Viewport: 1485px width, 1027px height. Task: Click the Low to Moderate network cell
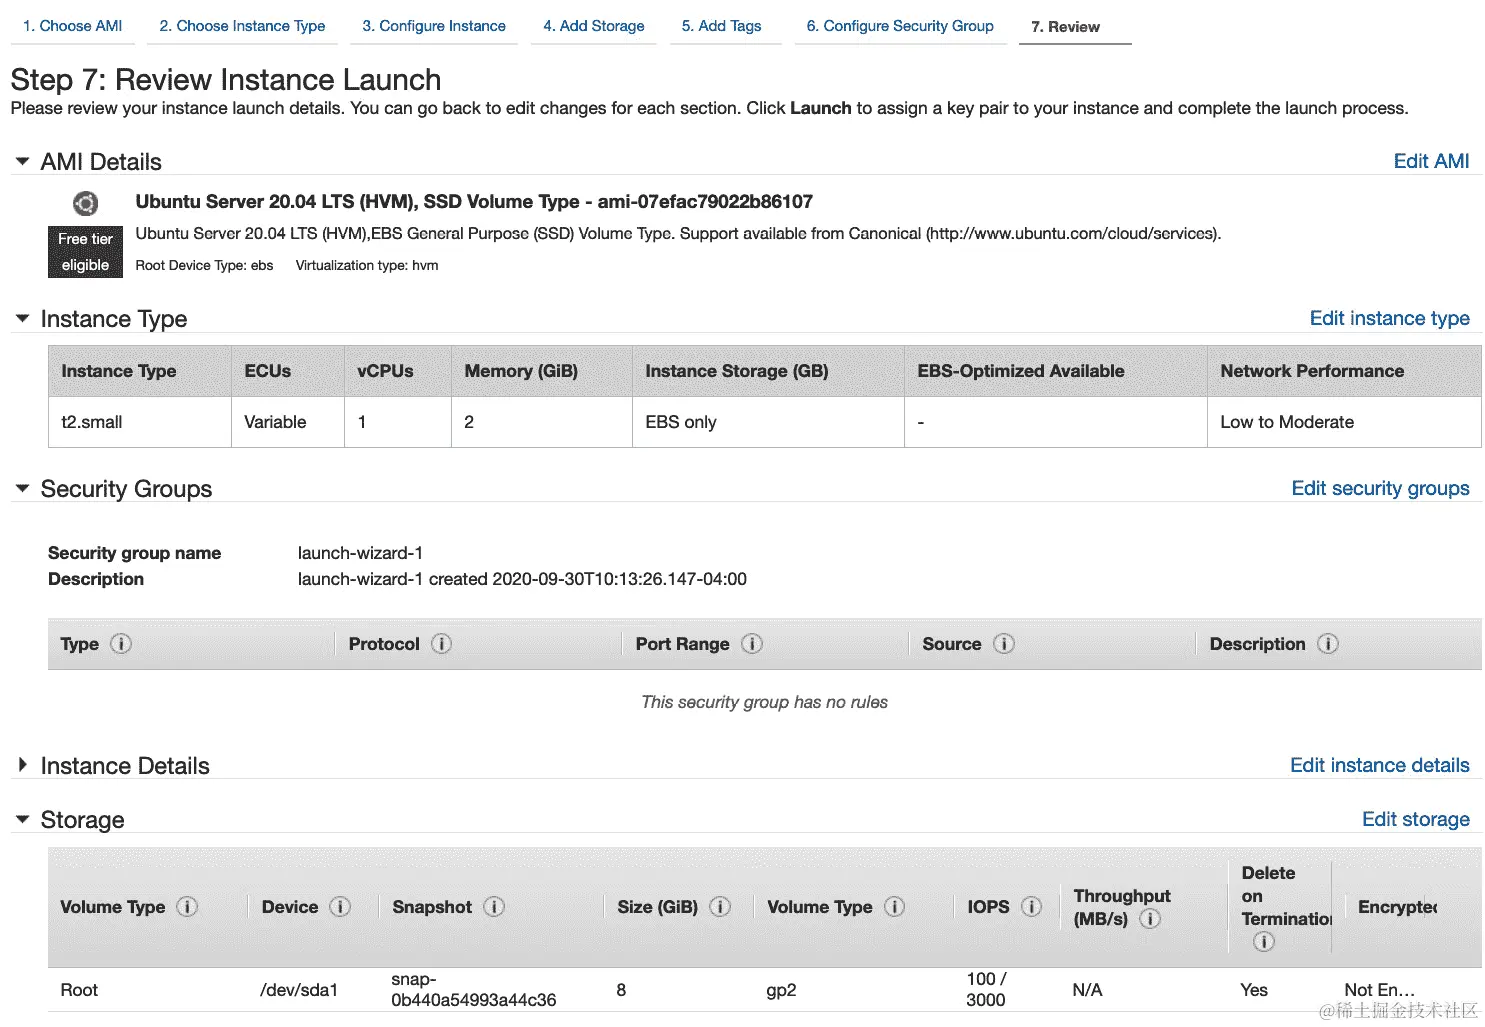pos(1344,422)
